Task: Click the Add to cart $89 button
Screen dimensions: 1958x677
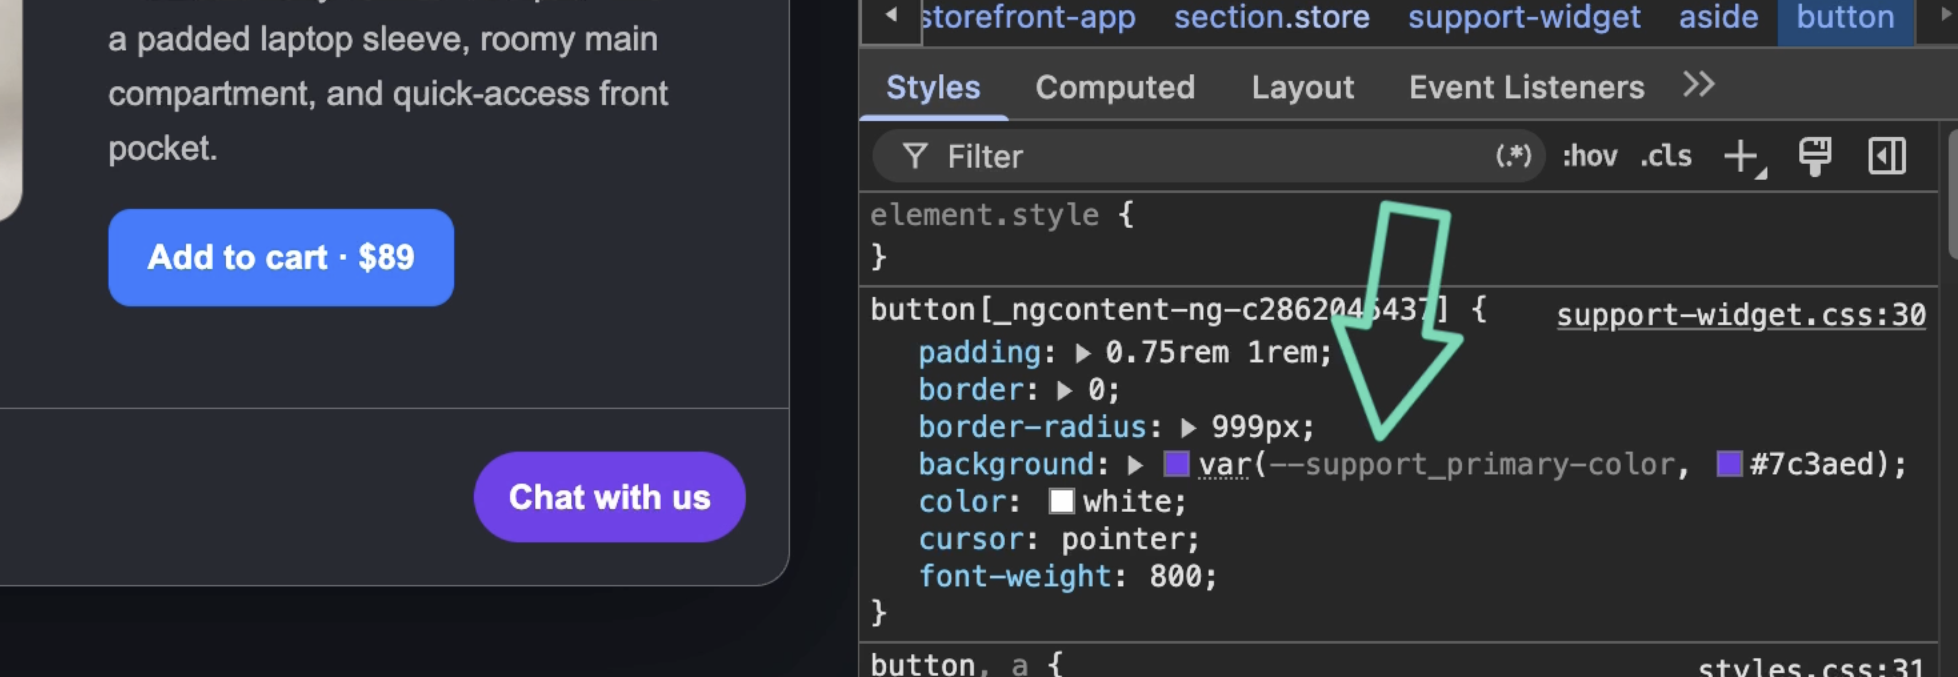Action: tap(281, 257)
